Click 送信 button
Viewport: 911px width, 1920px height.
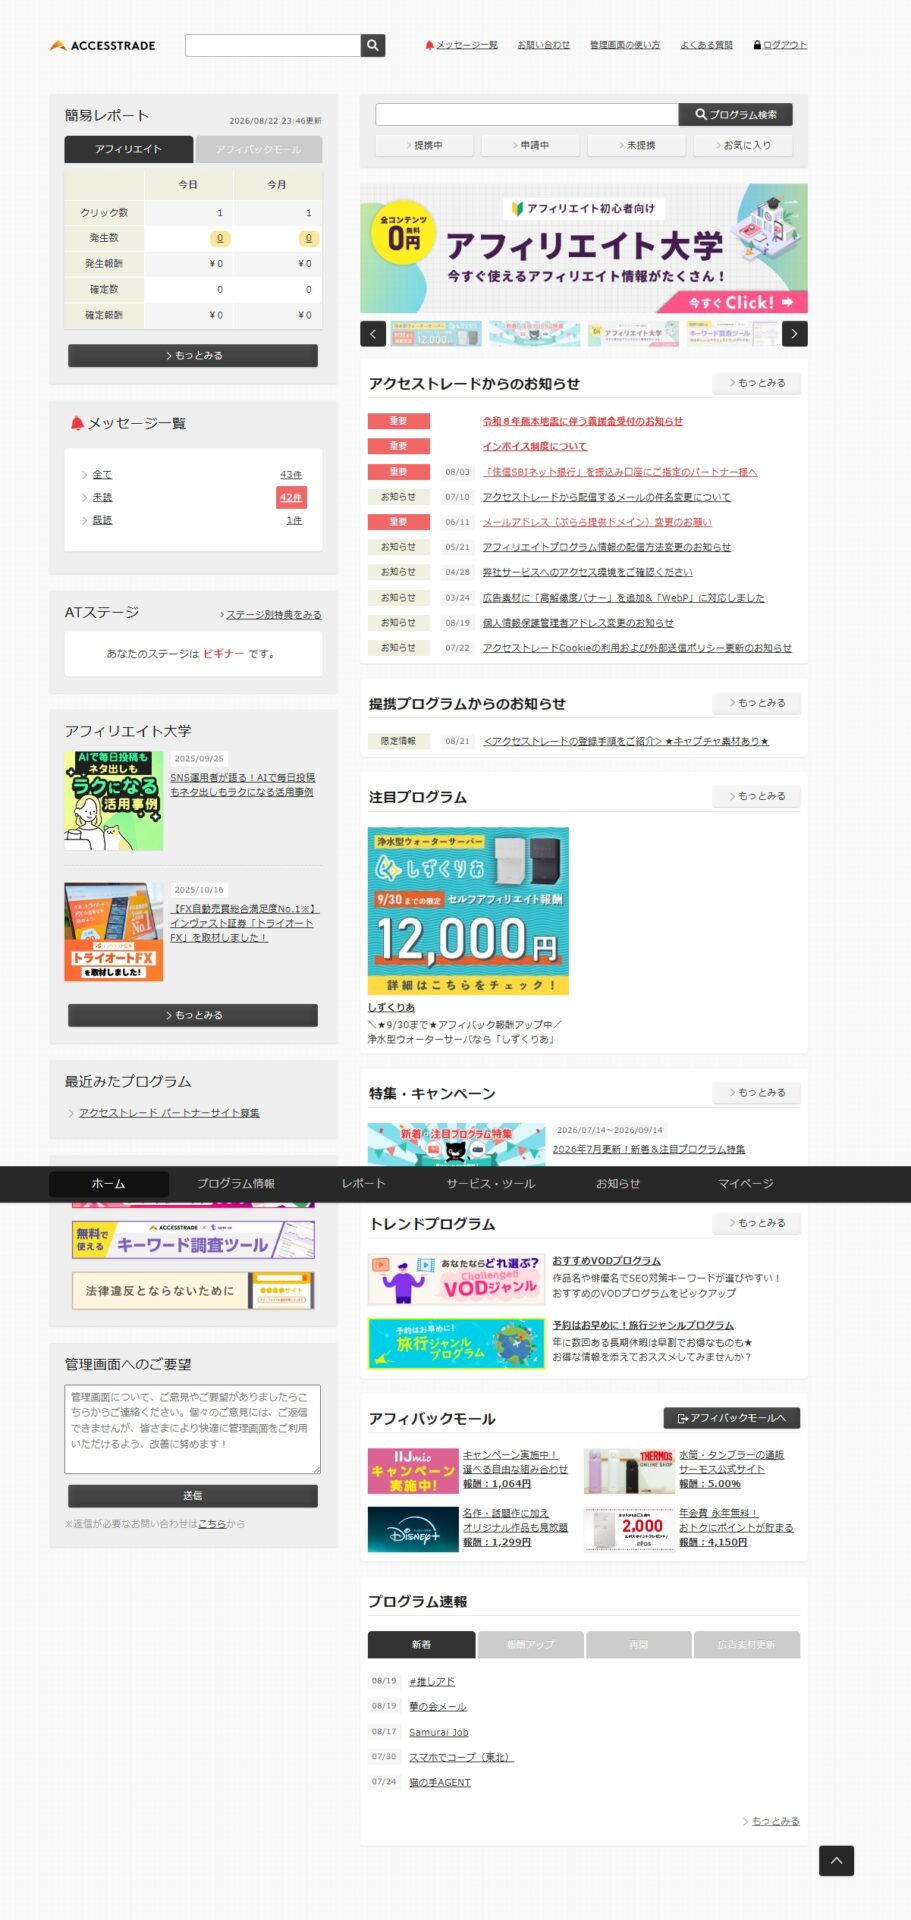click(x=193, y=1496)
